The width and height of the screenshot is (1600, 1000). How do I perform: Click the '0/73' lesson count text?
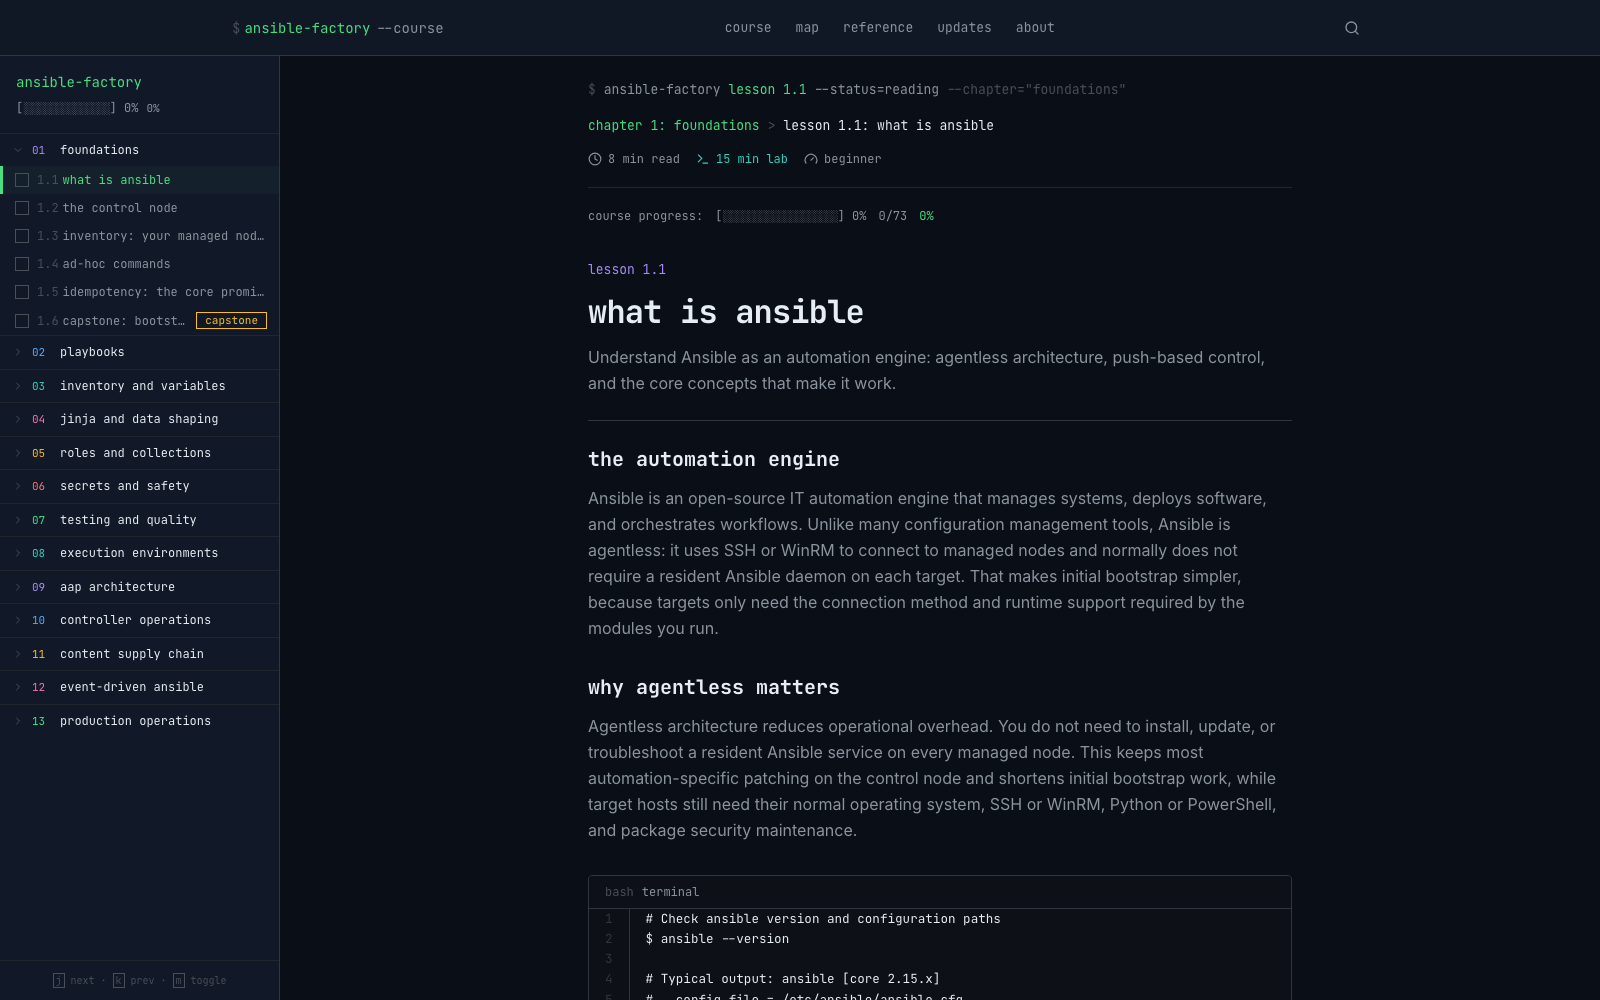(x=893, y=216)
